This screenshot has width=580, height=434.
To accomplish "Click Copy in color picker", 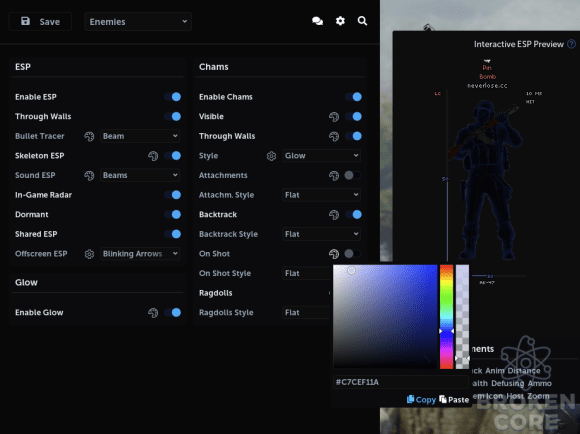I will 421,400.
